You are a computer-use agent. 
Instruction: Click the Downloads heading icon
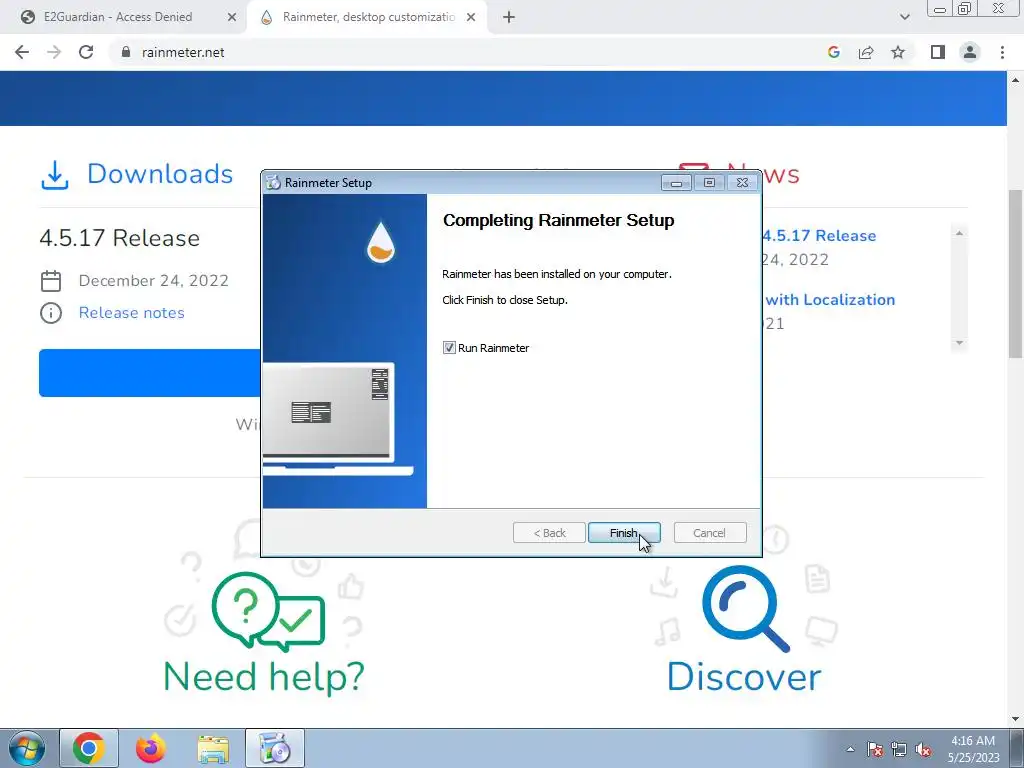point(55,175)
